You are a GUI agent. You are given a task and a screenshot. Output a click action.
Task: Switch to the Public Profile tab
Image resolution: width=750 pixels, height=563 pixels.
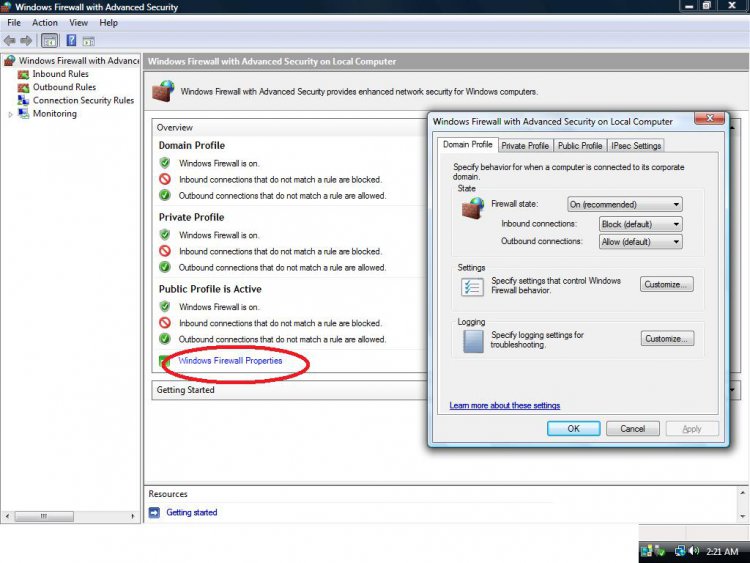point(580,146)
